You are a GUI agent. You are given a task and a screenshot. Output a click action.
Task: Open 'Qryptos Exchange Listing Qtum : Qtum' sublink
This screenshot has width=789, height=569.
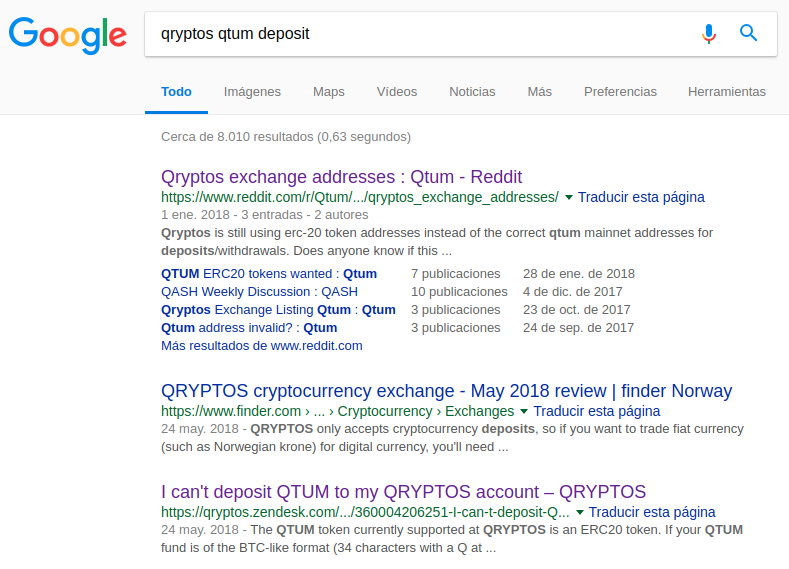tap(278, 310)
